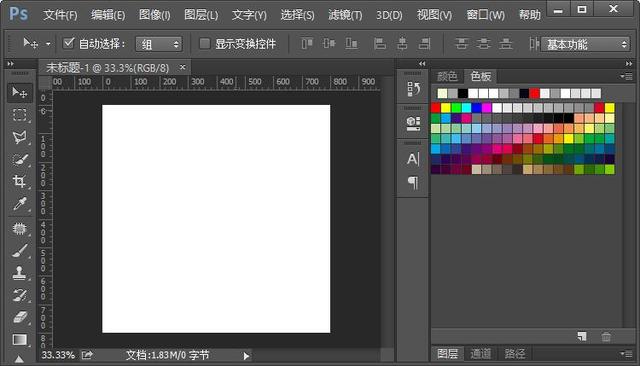Open the 编辑(E) menu
The height and width of the screenshot is (366, 640).
click(108, 16)
